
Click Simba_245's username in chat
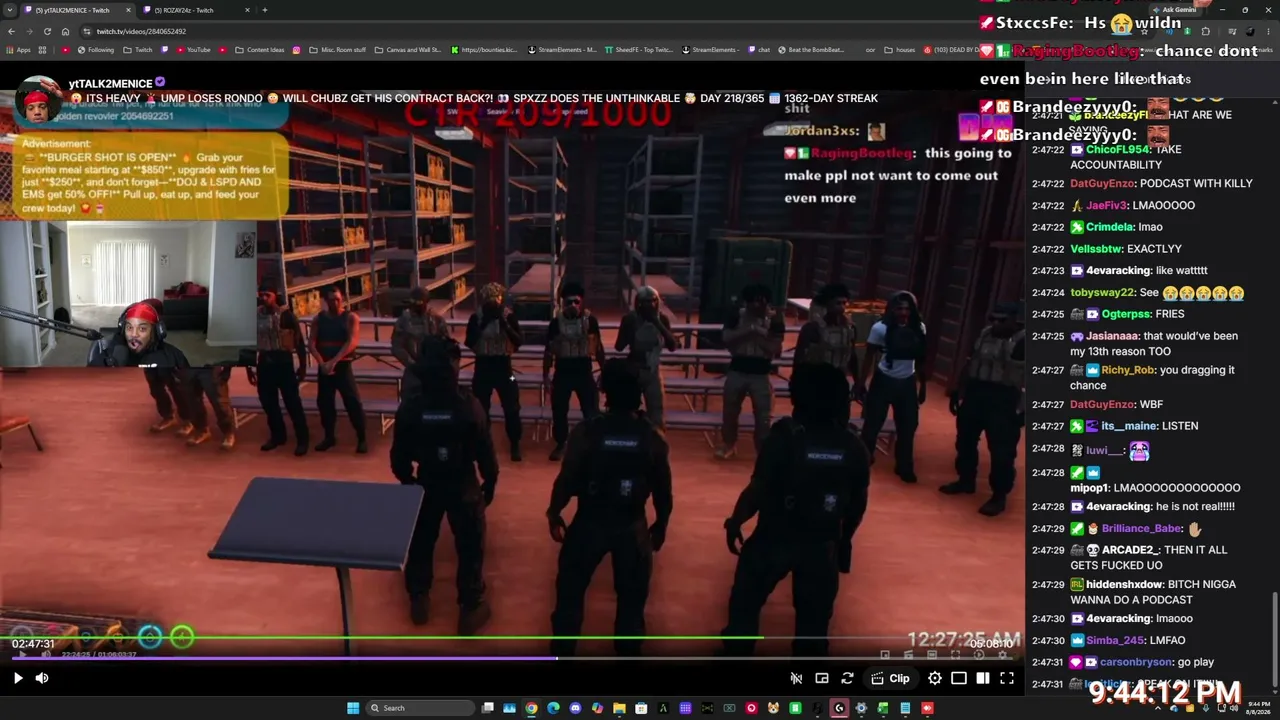tap(1115, 640)
